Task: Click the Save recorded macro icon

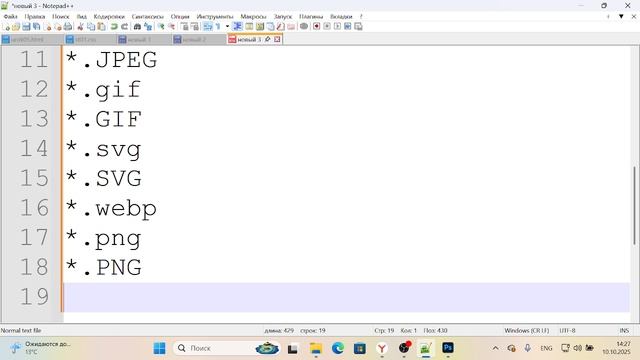Action: pos(358,27)
